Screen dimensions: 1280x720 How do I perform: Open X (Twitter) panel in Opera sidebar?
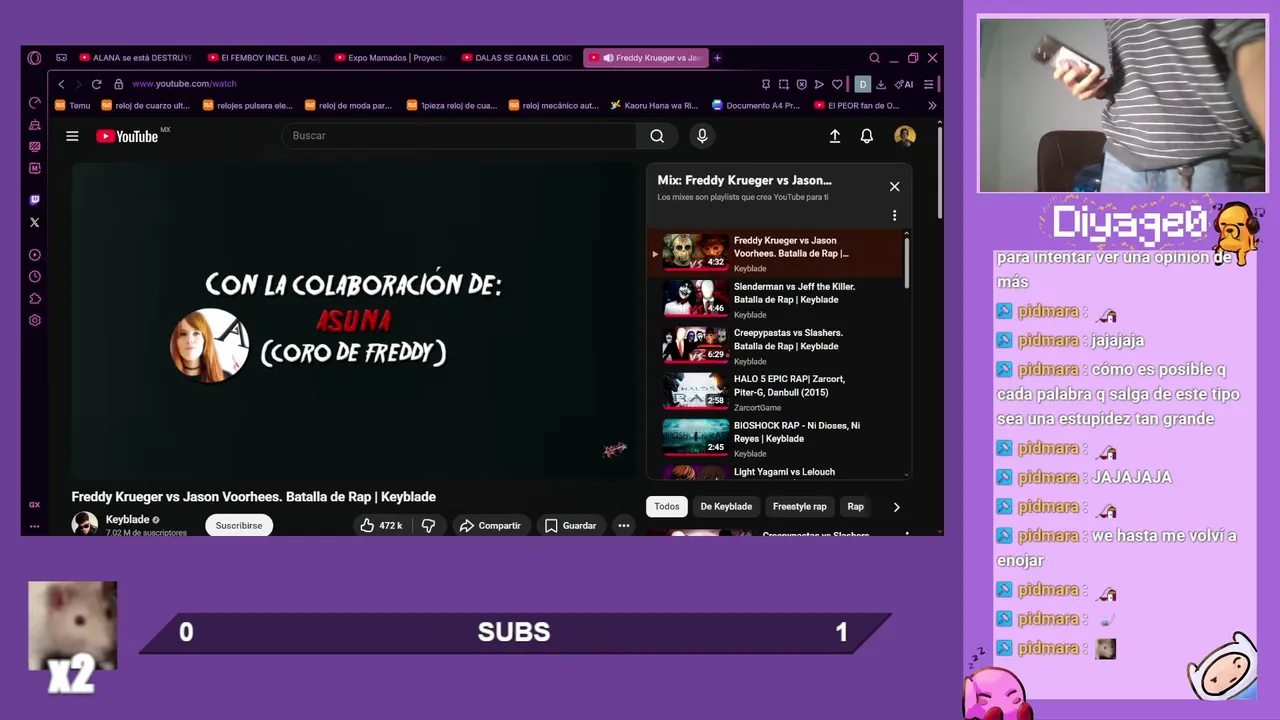click(x=35, y=222)
